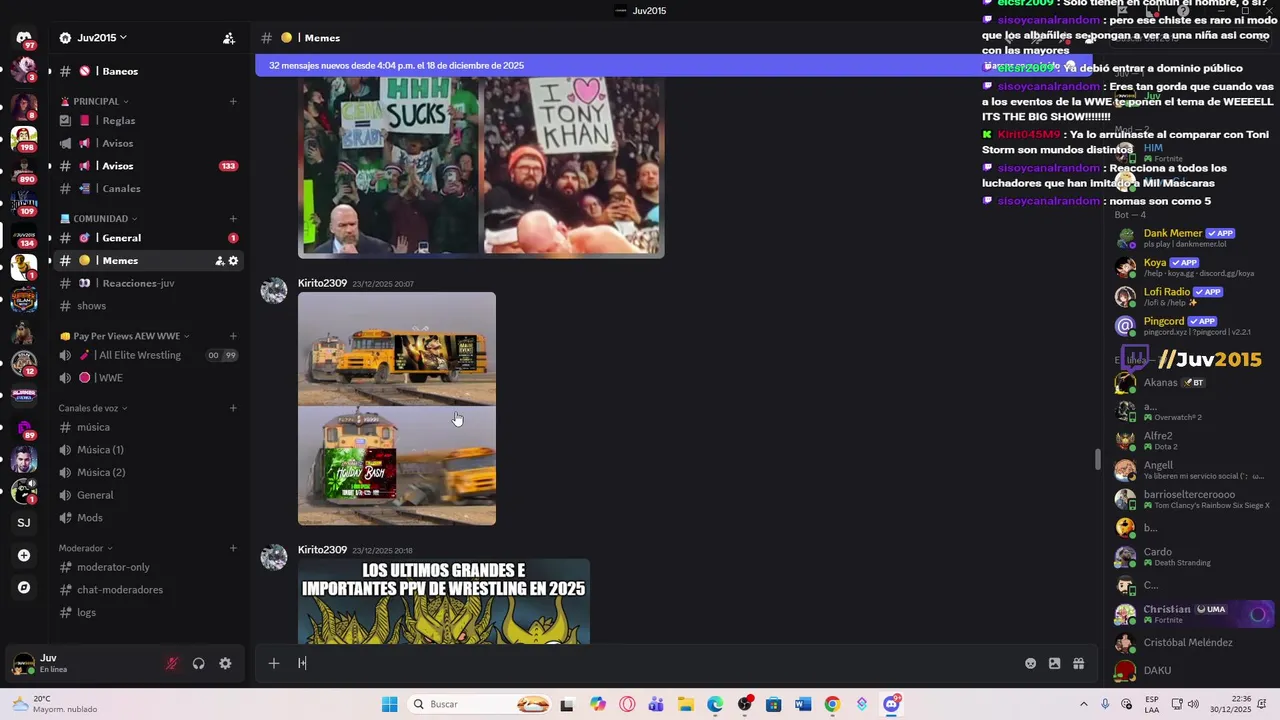Click the Add a Server plus icon
This screenshot has width=1280, height=720.
(24, 555)
